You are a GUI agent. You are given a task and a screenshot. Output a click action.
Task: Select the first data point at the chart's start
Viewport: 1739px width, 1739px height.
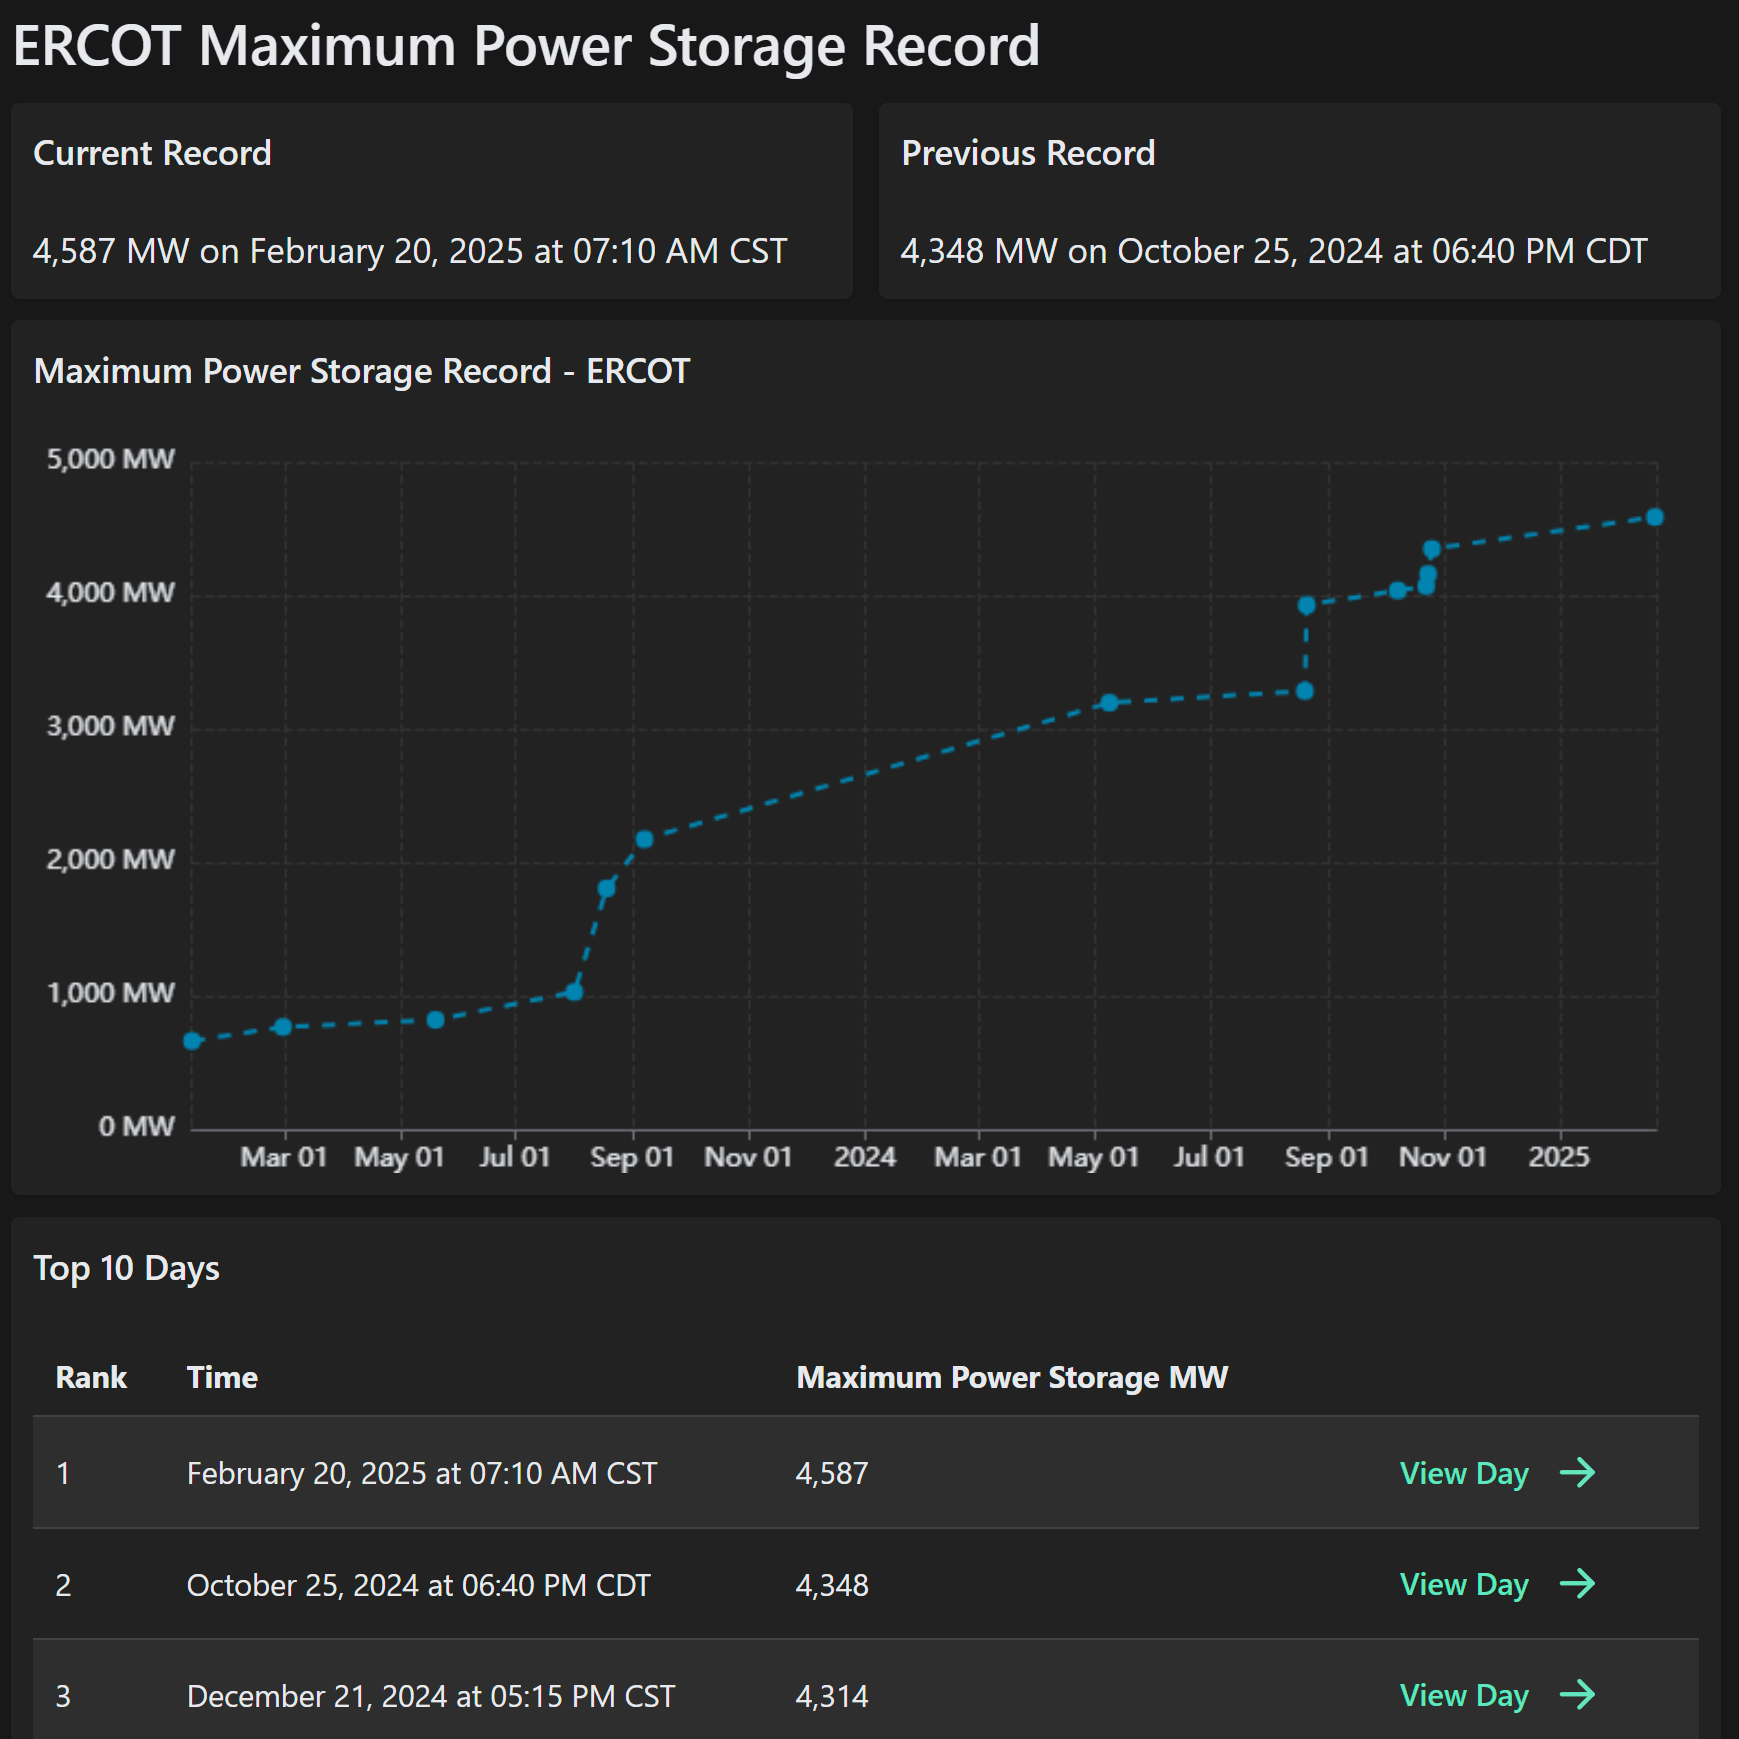pyautogui.click(x=192, y=1041)
